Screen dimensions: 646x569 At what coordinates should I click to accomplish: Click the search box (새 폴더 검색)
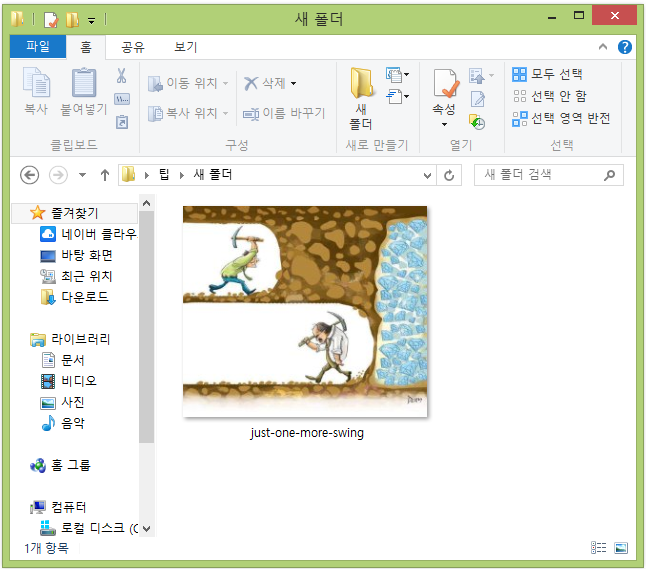pos(548,176)
